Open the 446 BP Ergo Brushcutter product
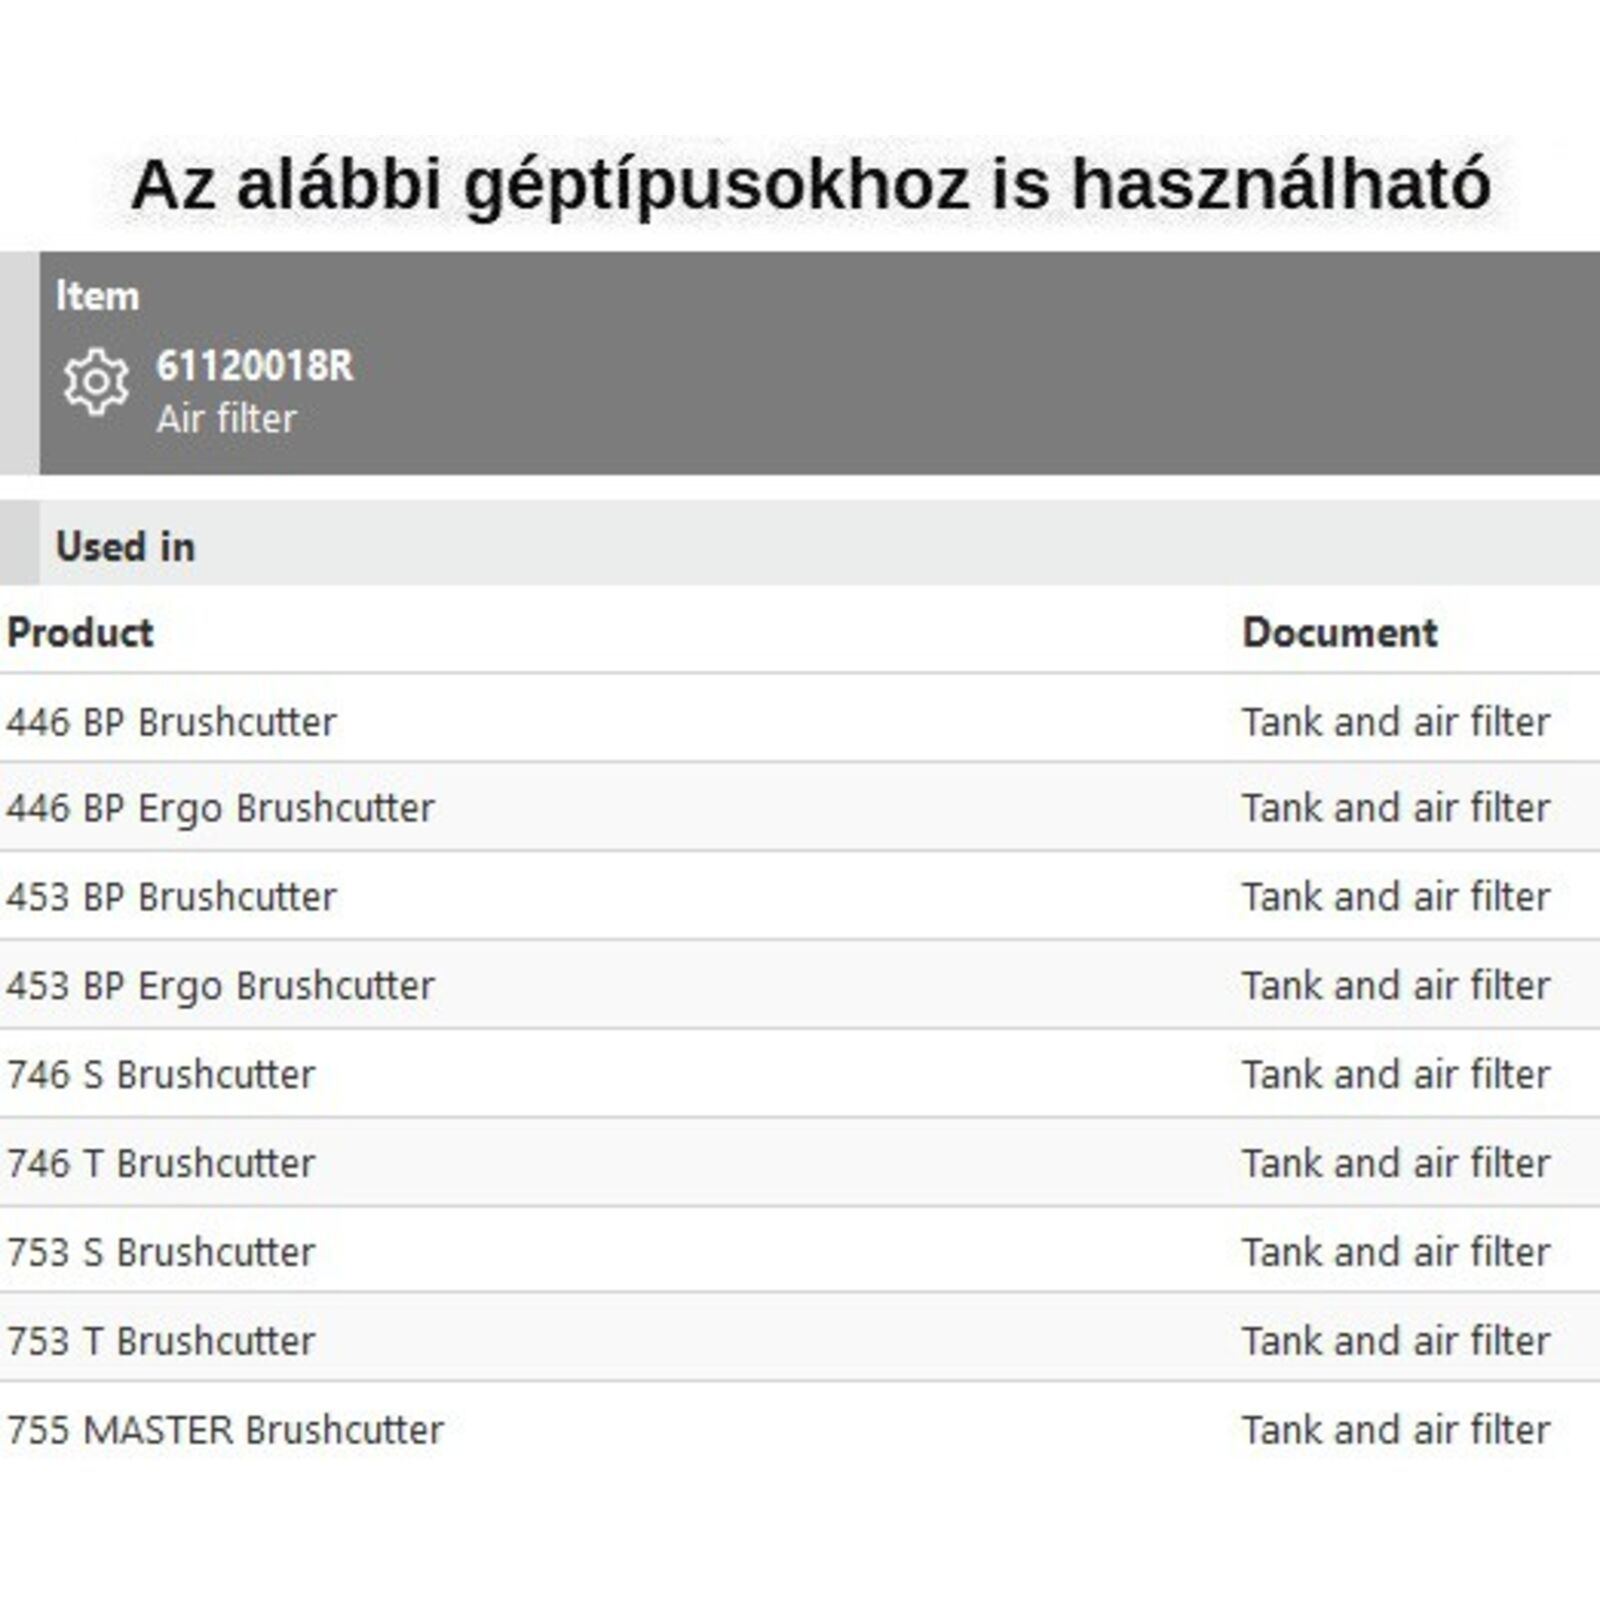The width and height of the screenshot is (1600, 1600). [220, 808]
